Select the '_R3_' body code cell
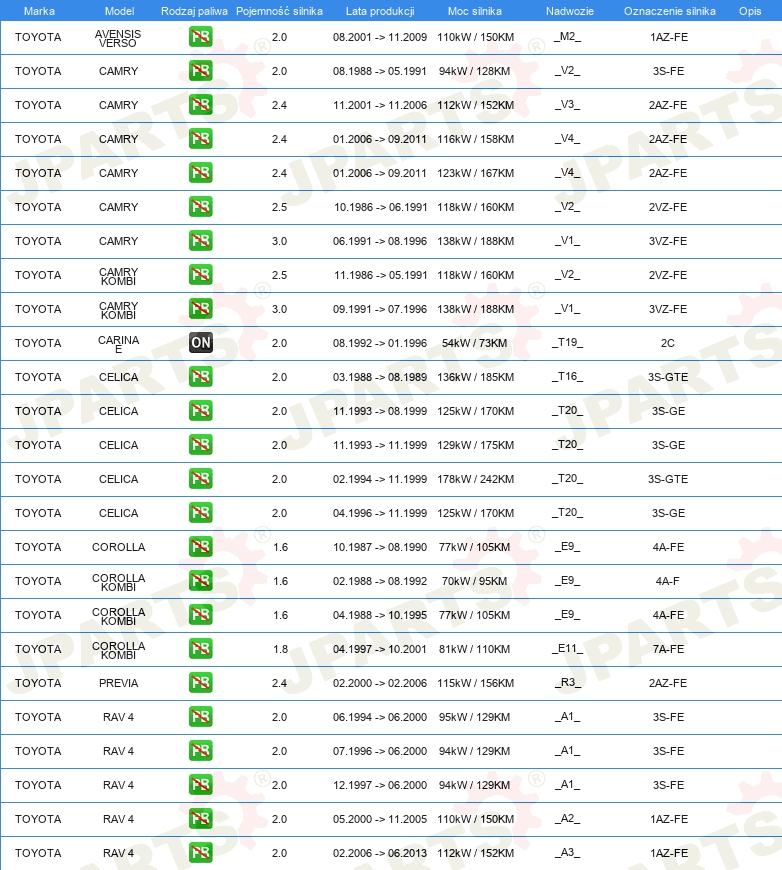 [567, 682]
